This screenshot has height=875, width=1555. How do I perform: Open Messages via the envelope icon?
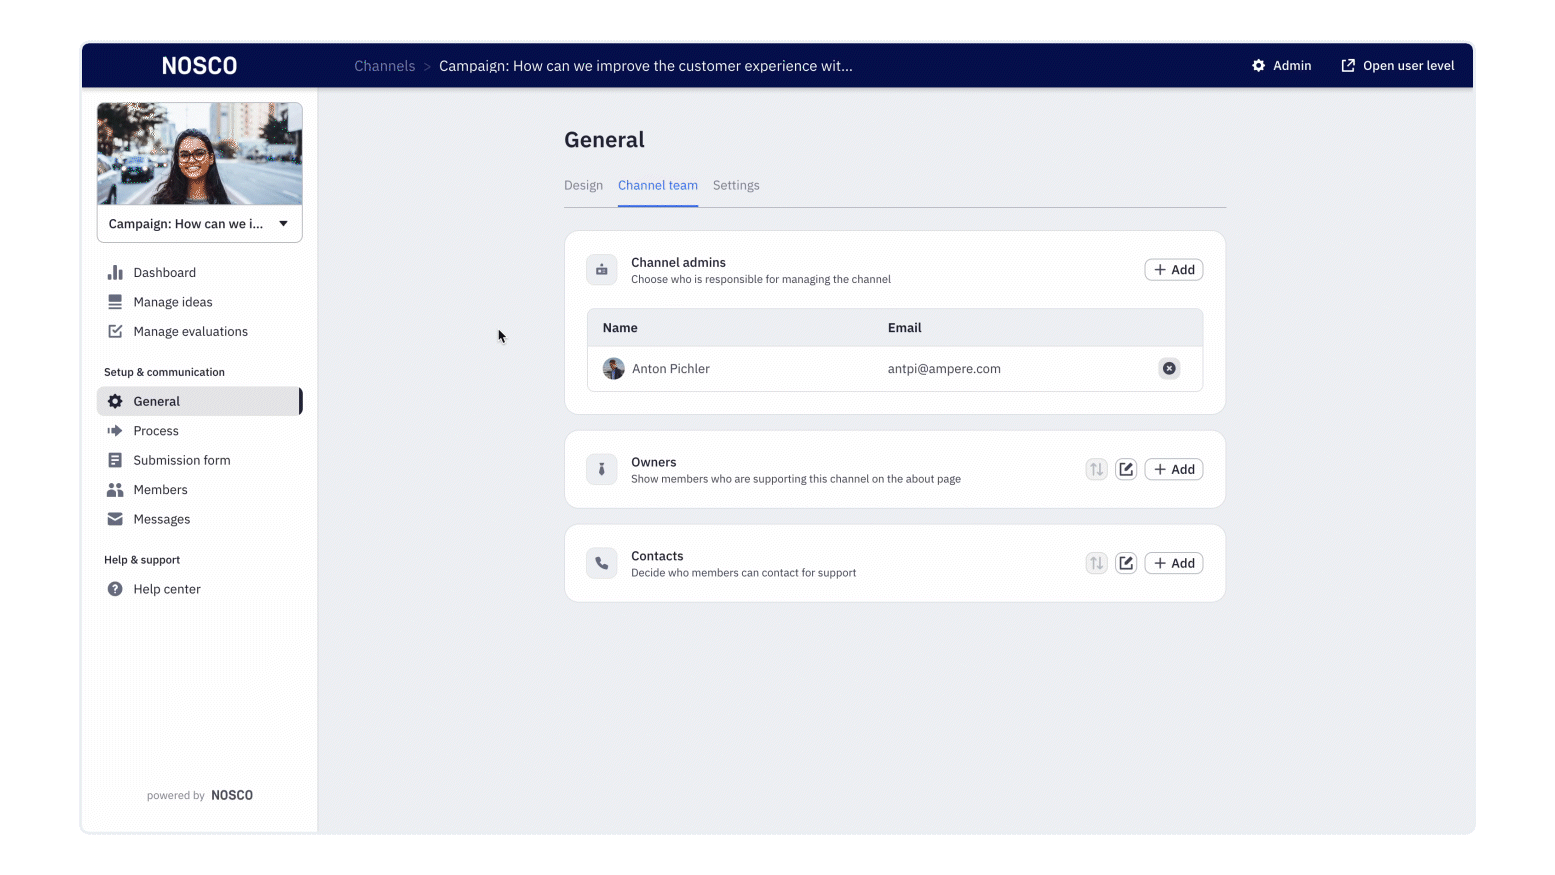pyautogui.click(x=117, y=519)
